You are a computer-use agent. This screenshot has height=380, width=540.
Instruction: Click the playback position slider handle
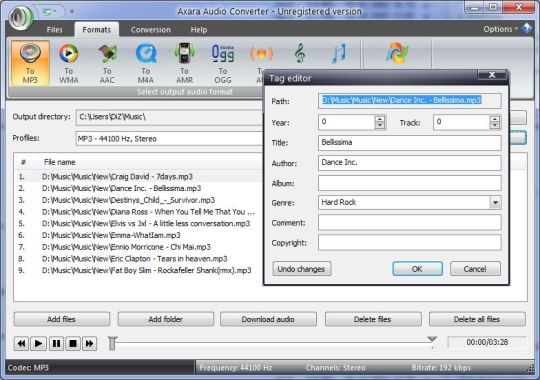pos(112,343)
